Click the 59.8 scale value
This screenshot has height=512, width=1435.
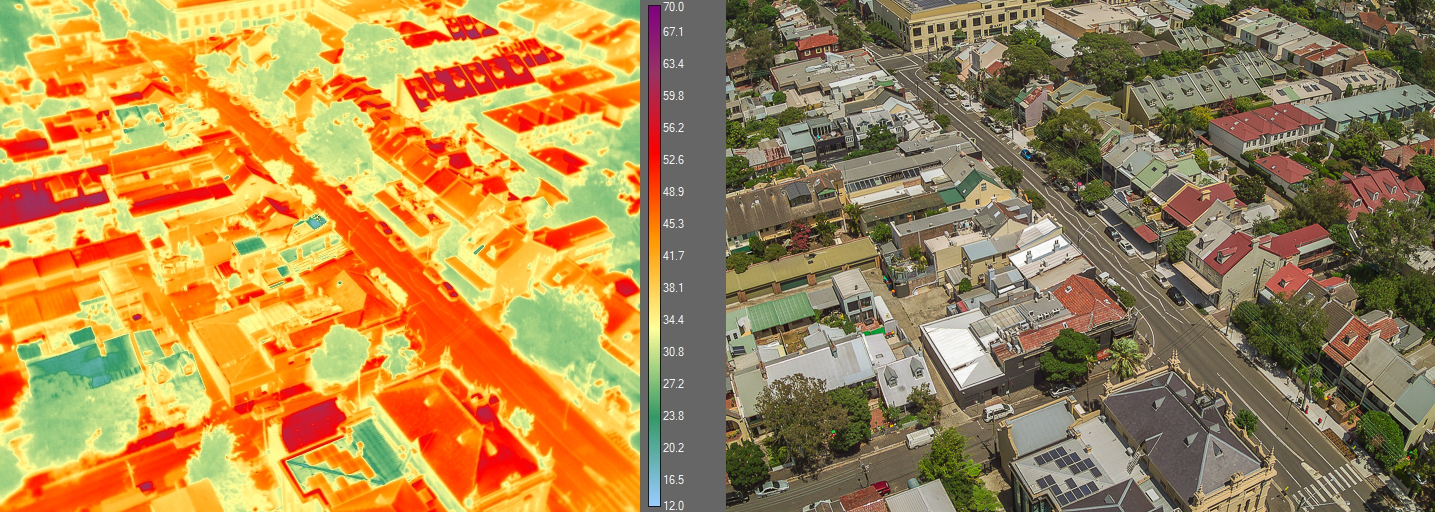(673, 96)
